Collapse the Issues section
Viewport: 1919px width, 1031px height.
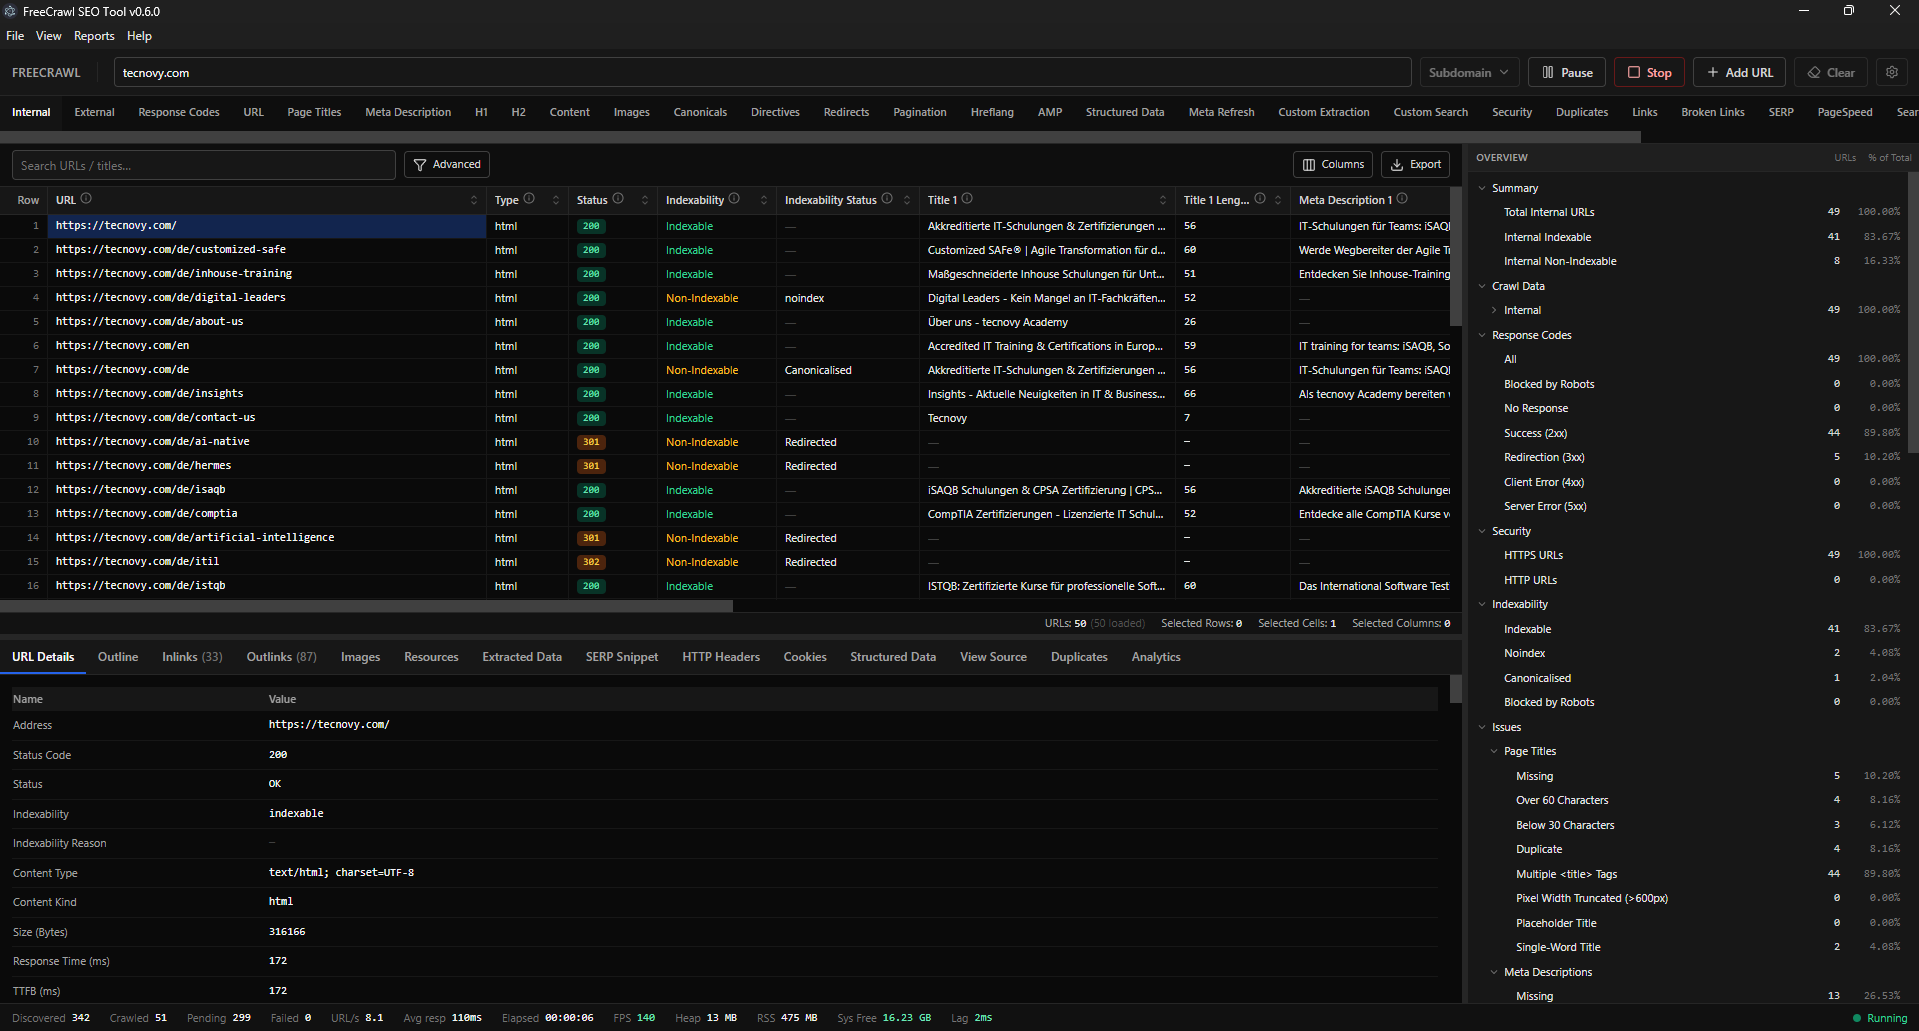tap(1482, 727)
